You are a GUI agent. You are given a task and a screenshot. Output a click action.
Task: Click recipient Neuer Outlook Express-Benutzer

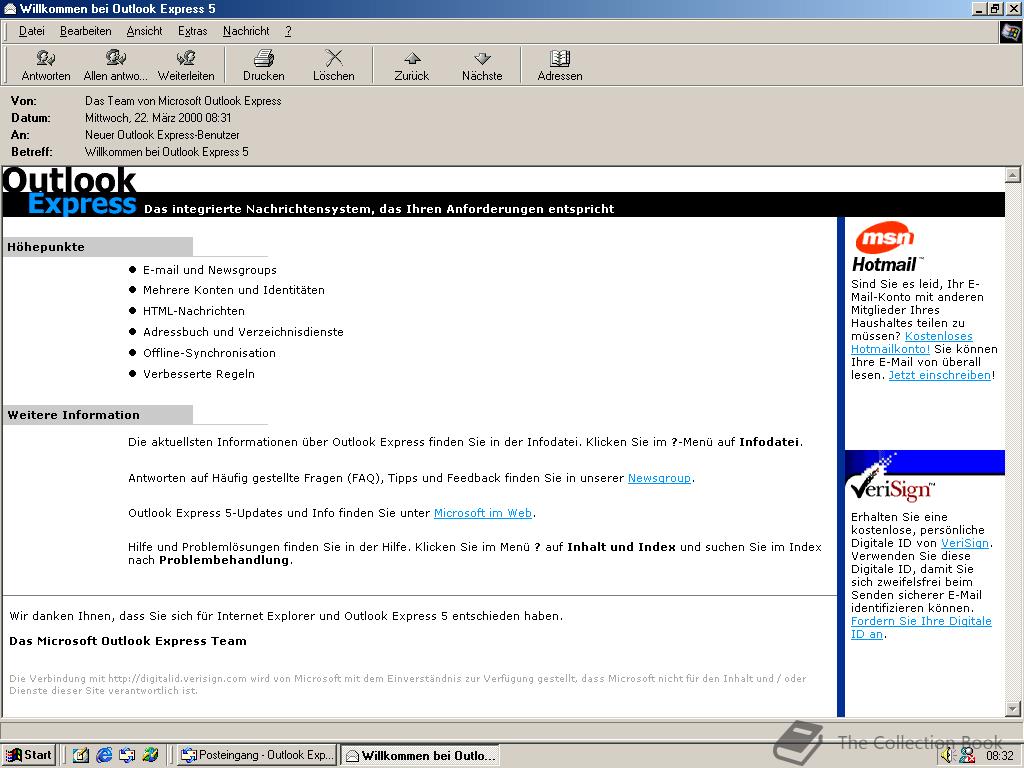(162, 135)
